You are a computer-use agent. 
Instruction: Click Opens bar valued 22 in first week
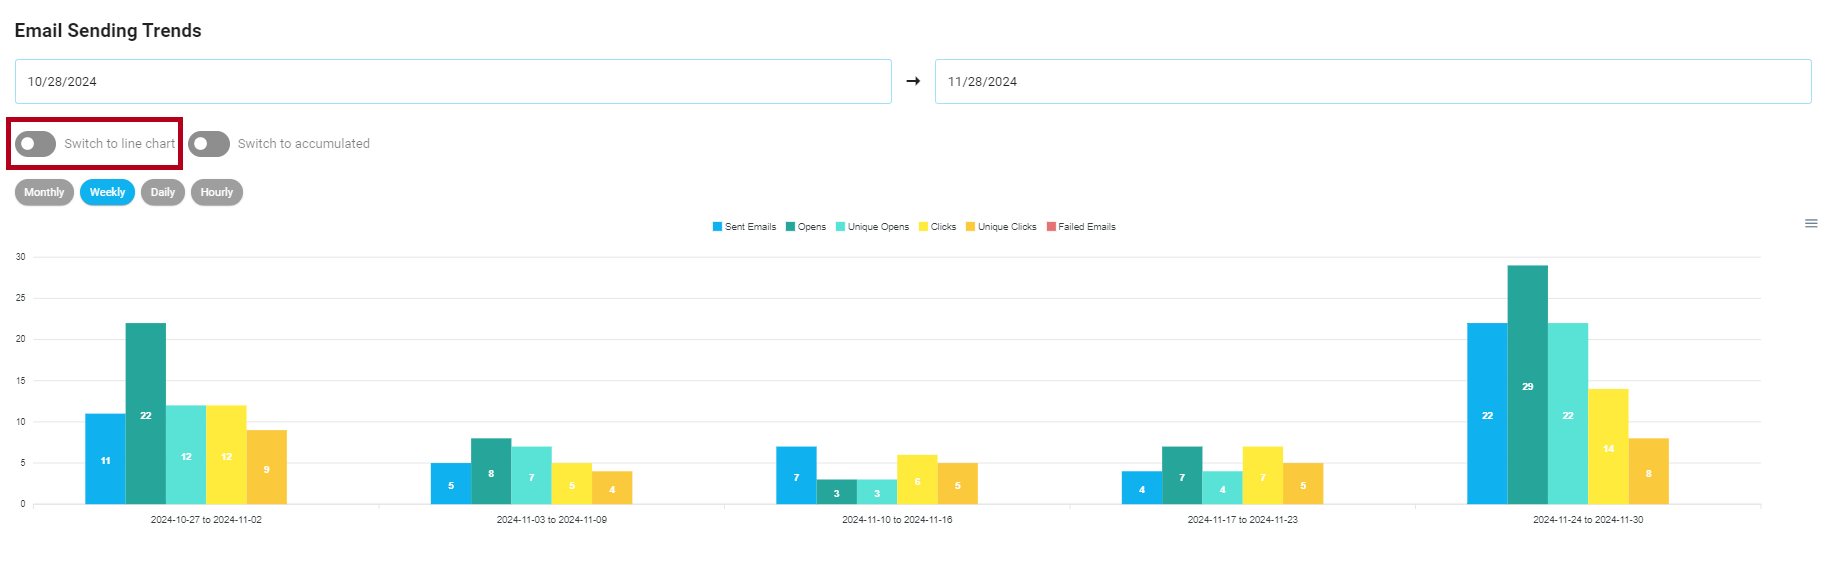click(x=146, y=414)
